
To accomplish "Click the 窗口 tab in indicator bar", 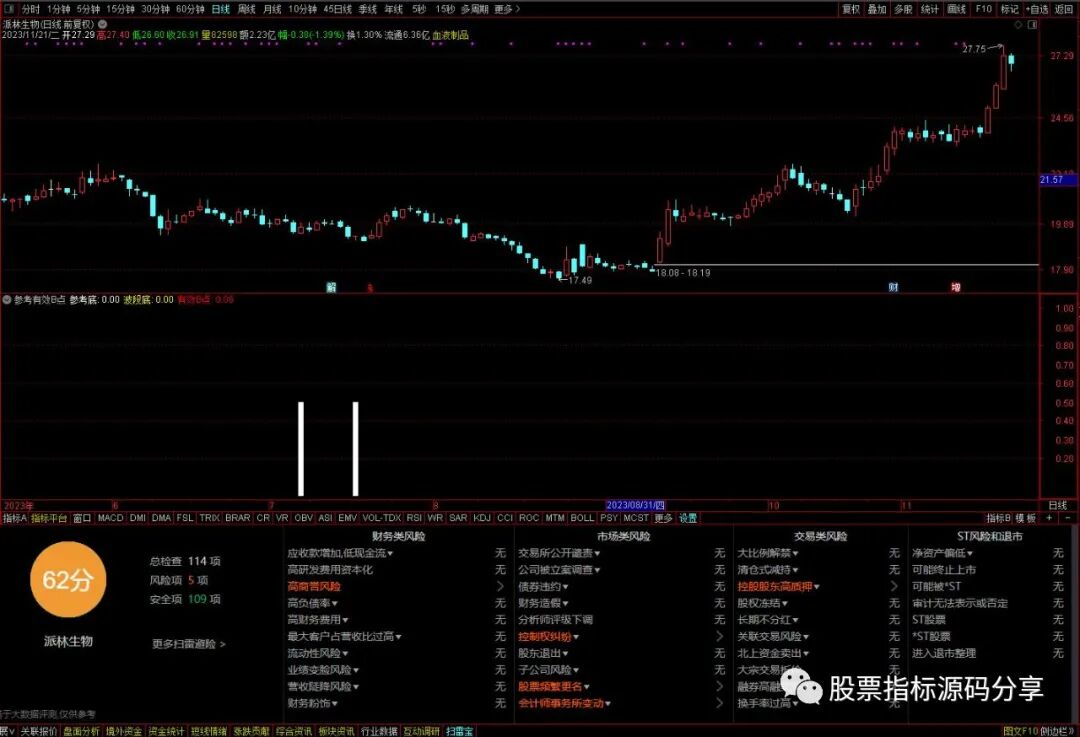I will point(82,518).
